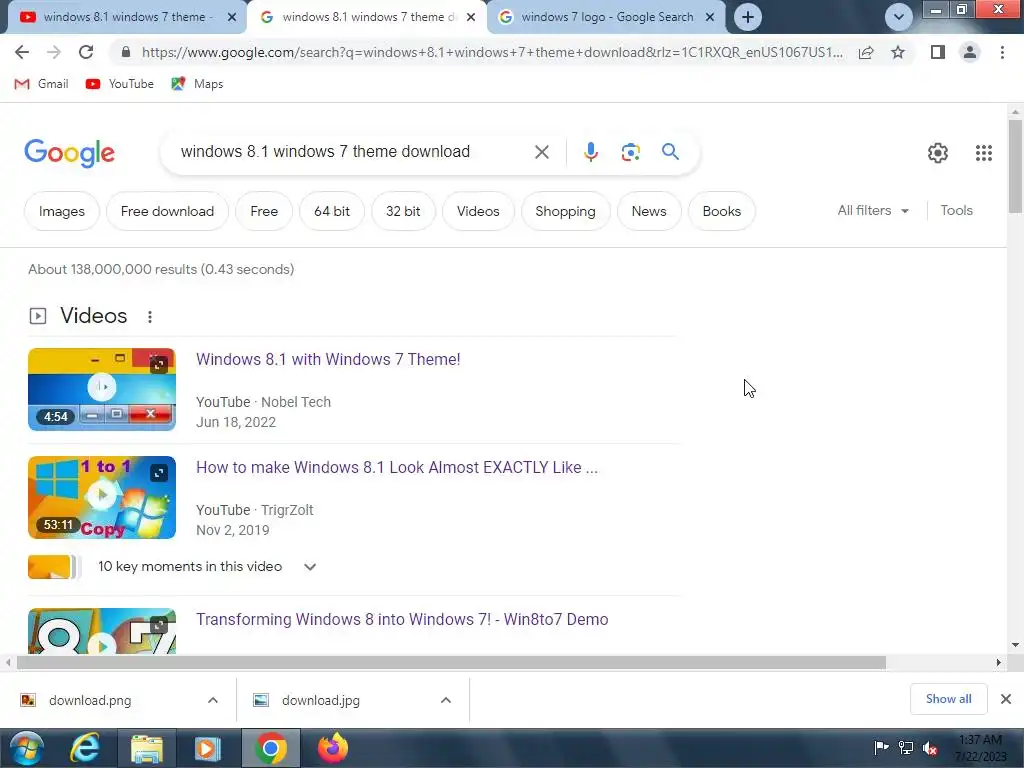Expand download.png options chevron

tap(213, 700)
